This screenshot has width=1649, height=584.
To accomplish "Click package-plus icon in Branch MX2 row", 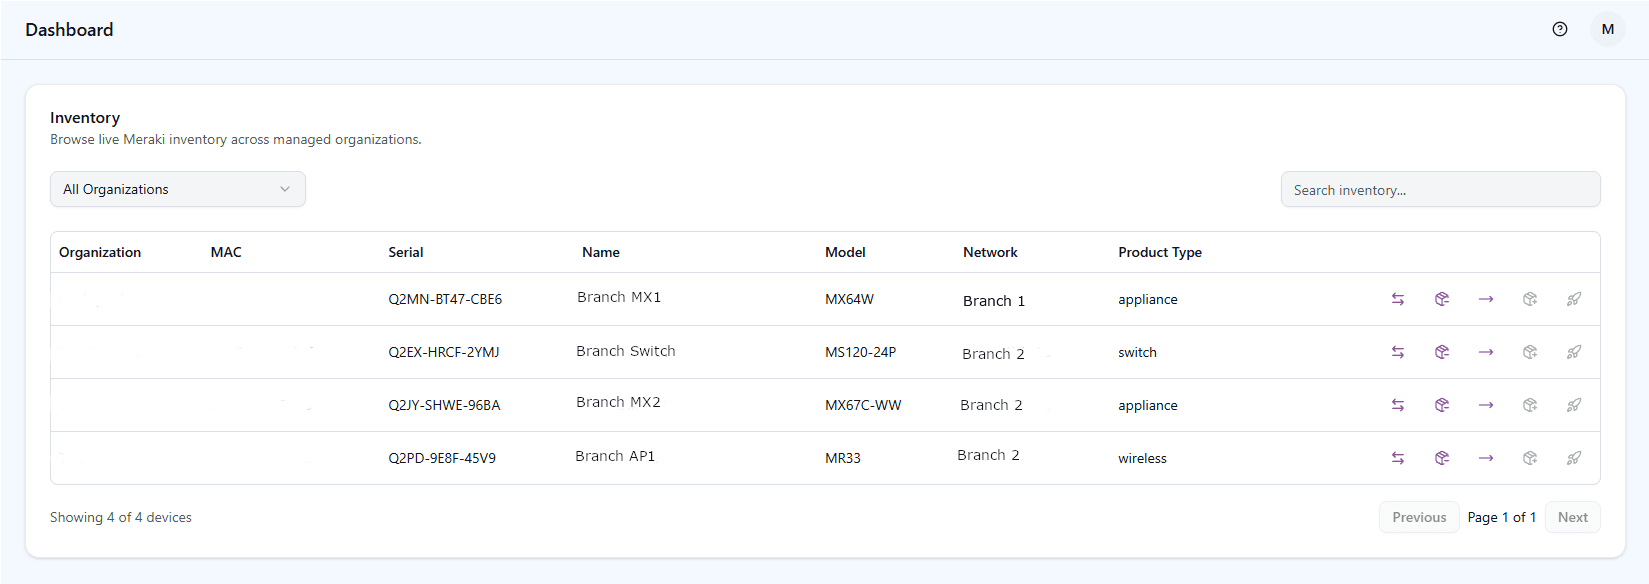I will (x=1530, y=405).
